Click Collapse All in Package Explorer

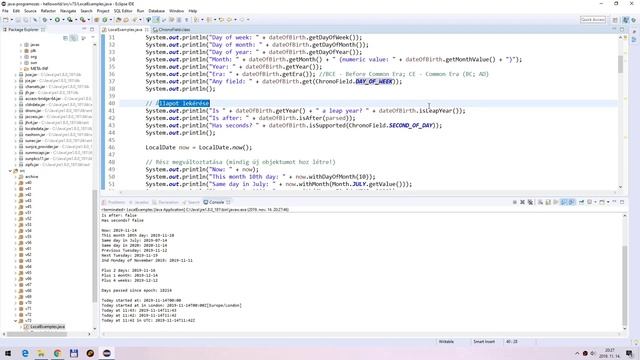point(65,38)
